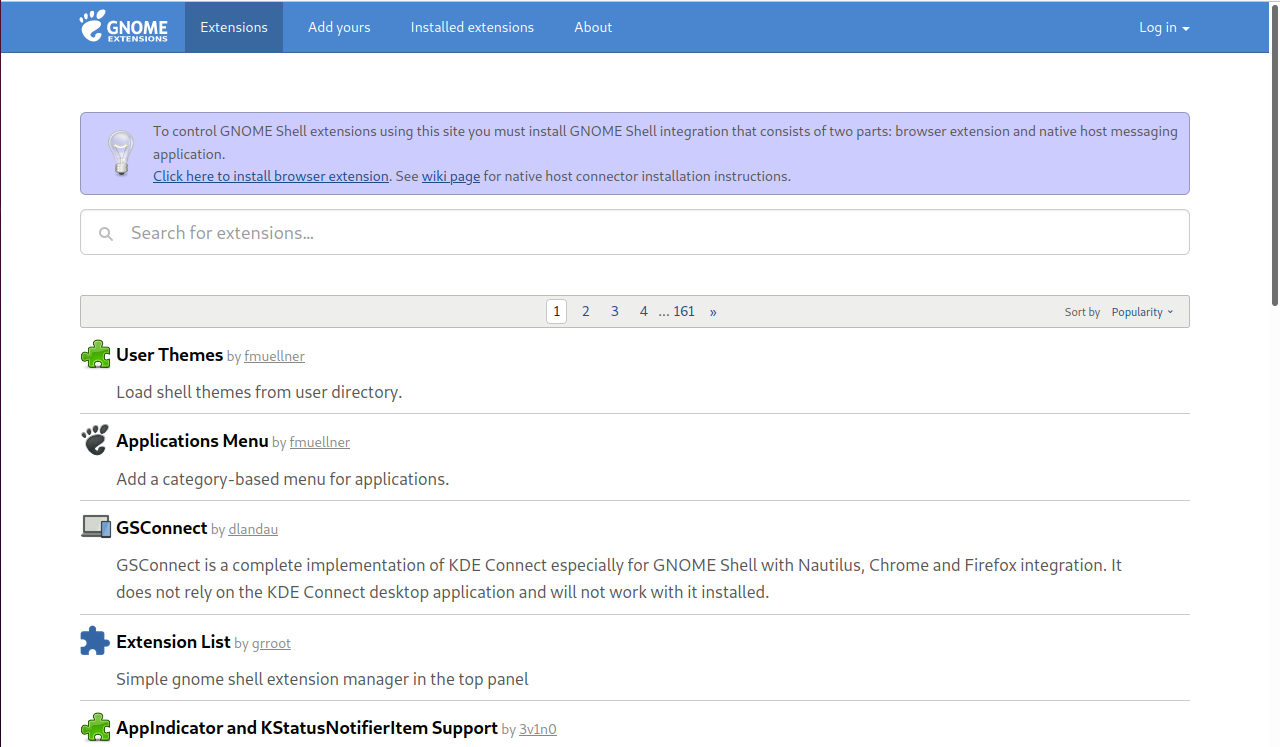Image resolution: width=1280 pixels, height=747 pixels.
Task: Click the Applications Menu footprint icon
Action: [x=95, y=440]
